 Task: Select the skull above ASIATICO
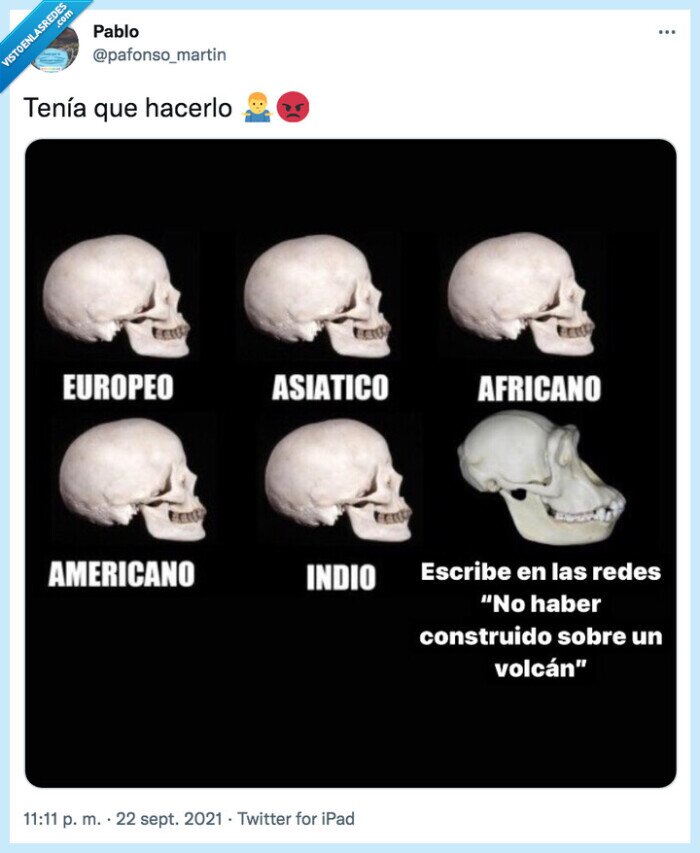[x=317, y=296]
